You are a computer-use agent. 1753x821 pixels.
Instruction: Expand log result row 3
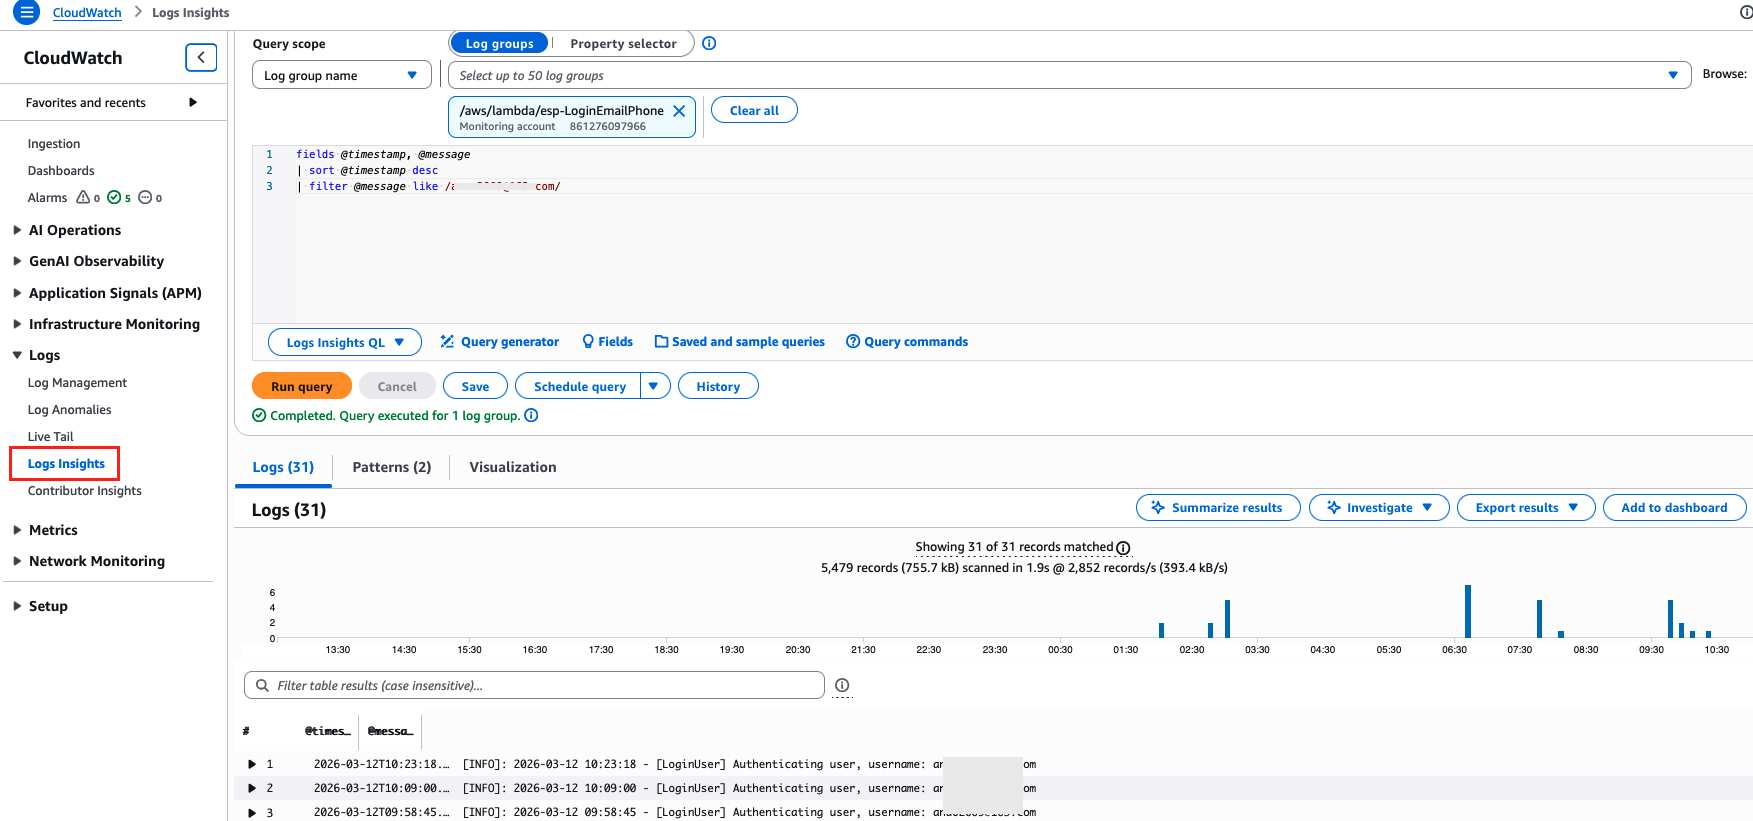click(x=252, y=812)
